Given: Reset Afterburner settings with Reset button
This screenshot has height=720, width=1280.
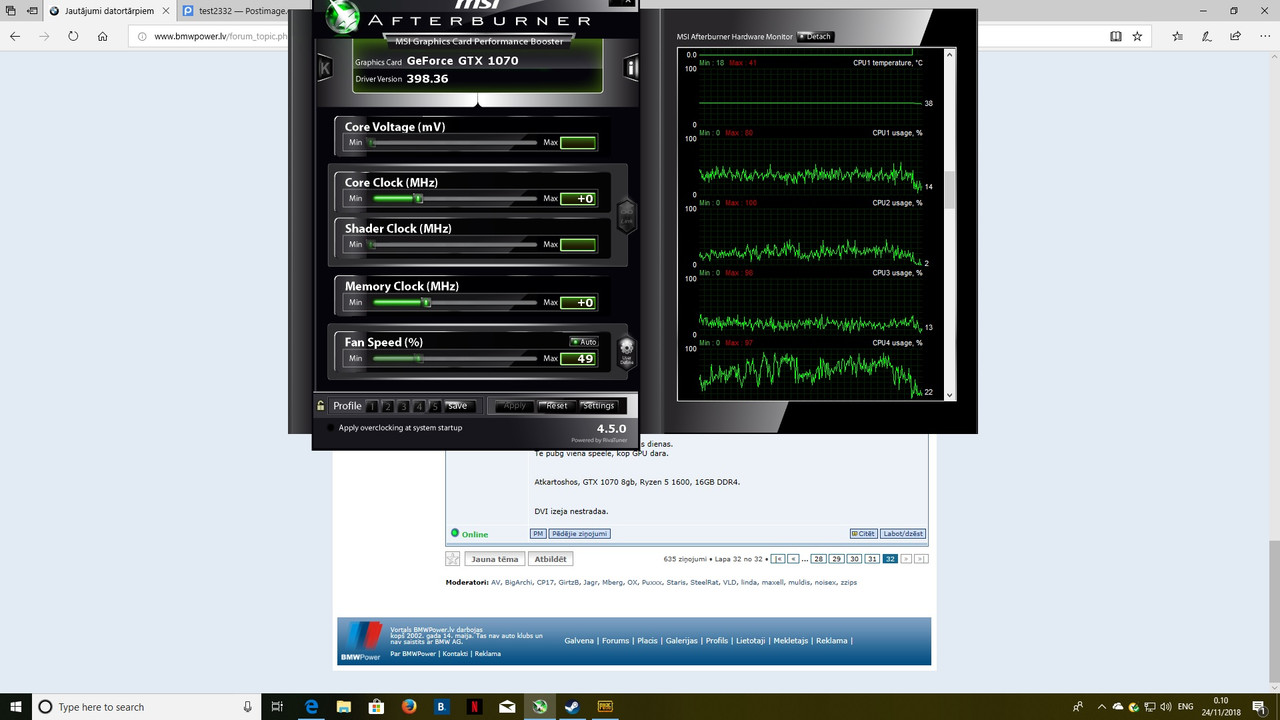Looking at the screenshot, I should click(557, 406).
